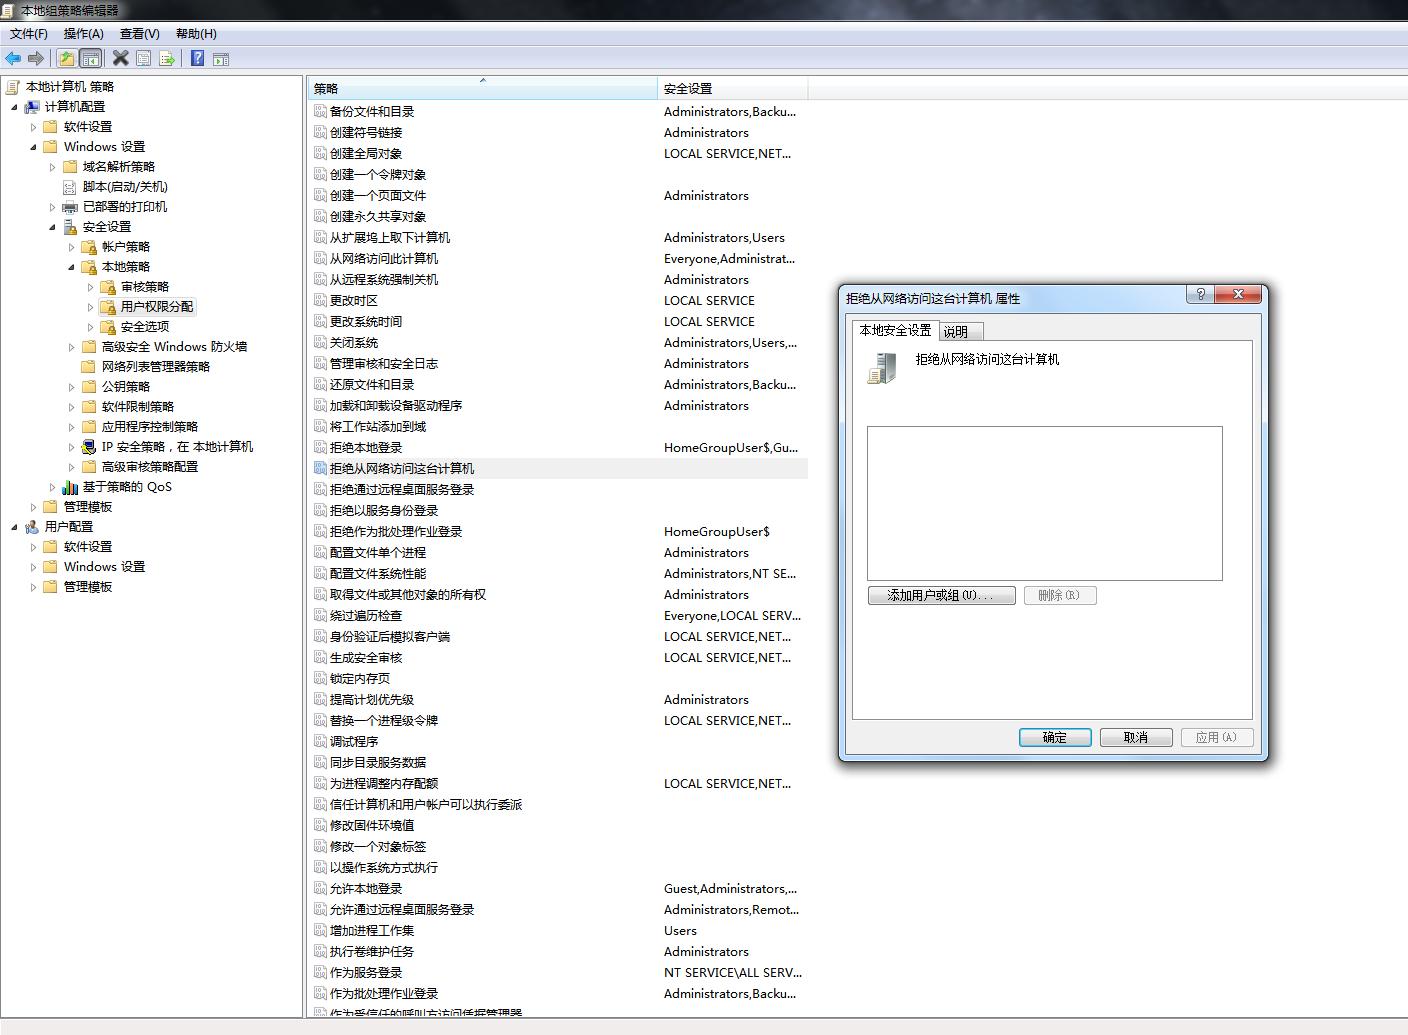Collapse the 安全设置 tree node
Screen dimensions: 1408x1035
coord(53,227)
